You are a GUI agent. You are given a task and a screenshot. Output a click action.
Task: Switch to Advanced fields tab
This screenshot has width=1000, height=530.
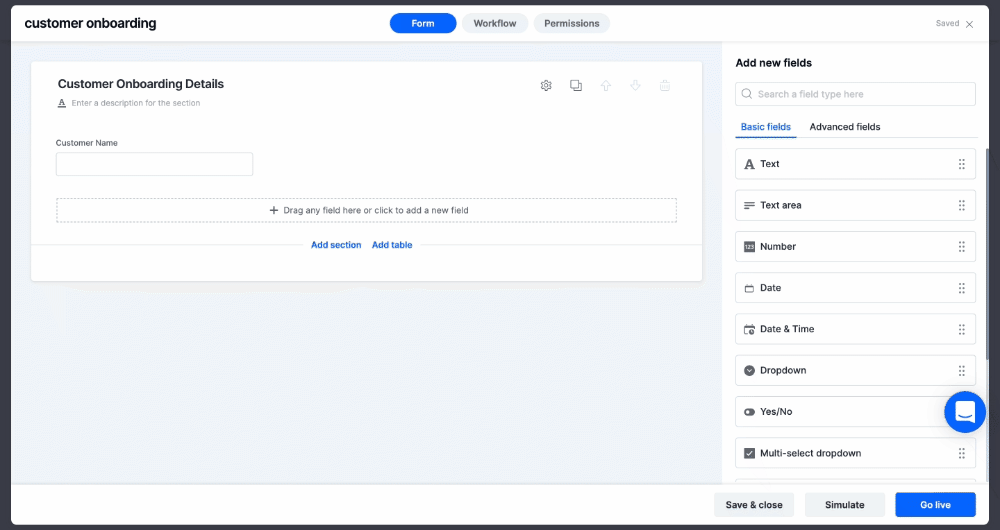845,127
